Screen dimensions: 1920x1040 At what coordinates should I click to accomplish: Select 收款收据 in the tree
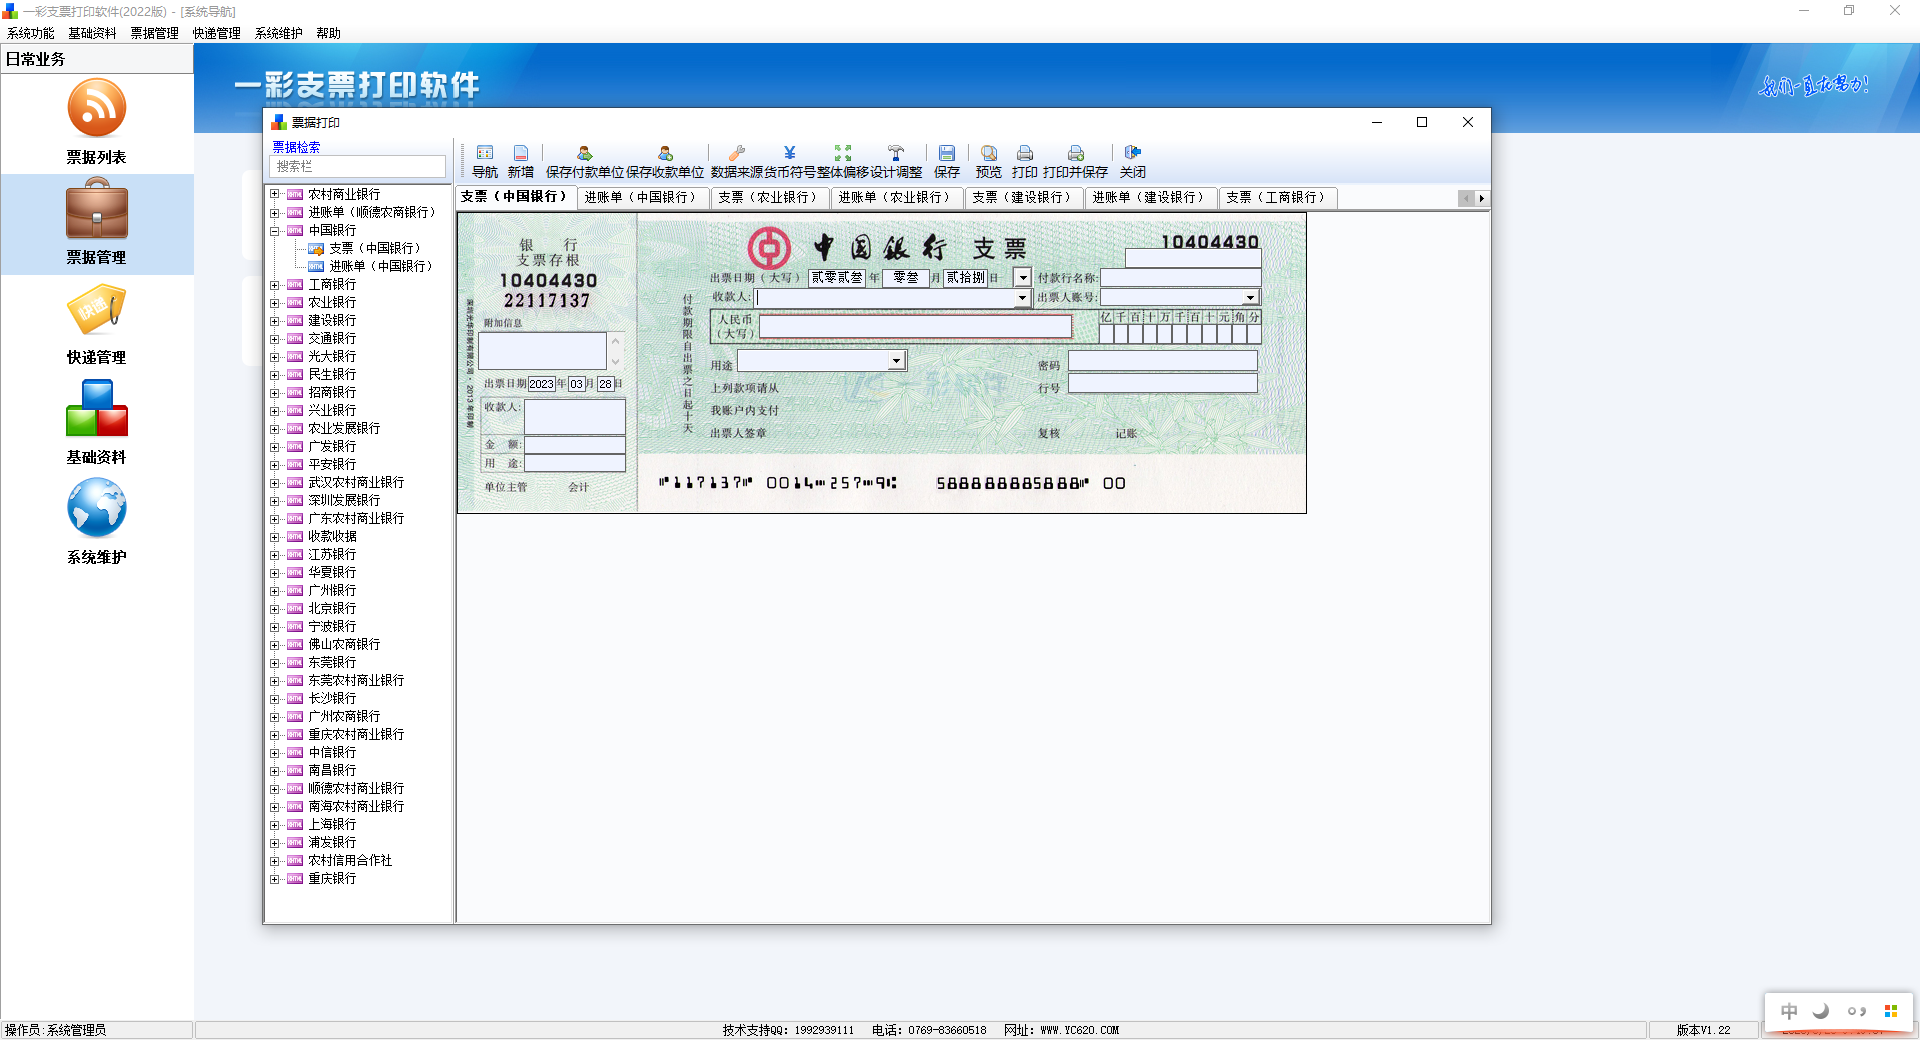tap(332, 537)
